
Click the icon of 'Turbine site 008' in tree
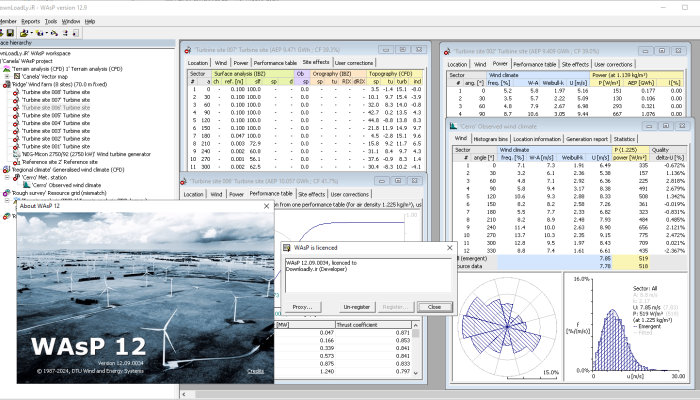pos(16,92)
